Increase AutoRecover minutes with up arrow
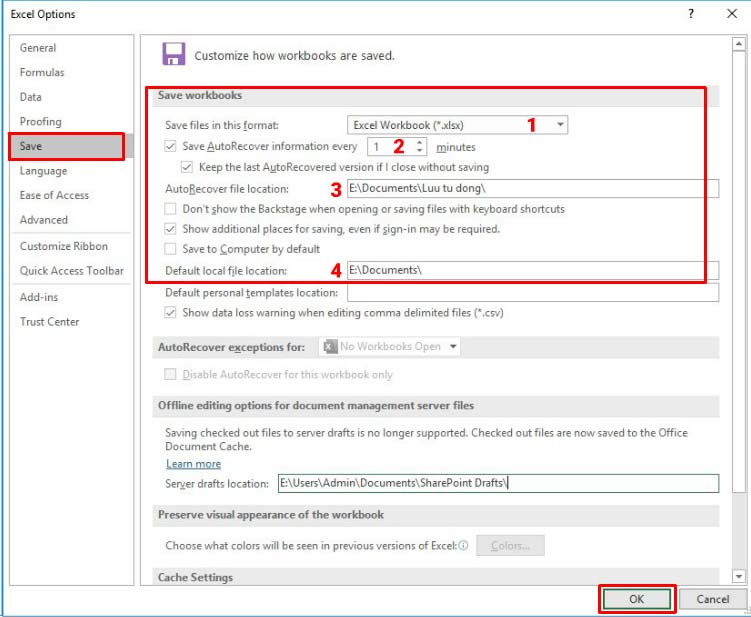This screenshot has height=617, width=751. (420, 142)
